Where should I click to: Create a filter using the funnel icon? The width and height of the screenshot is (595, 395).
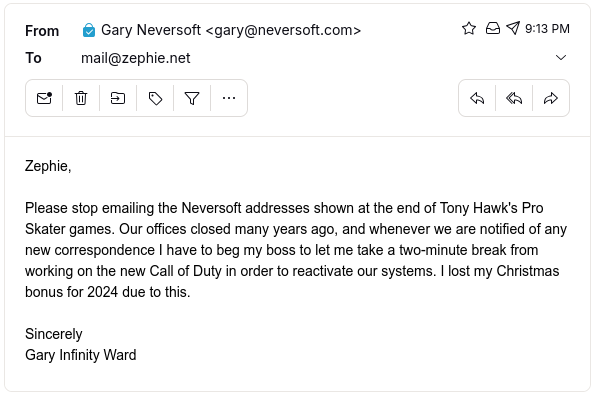(x=192, y=98)
